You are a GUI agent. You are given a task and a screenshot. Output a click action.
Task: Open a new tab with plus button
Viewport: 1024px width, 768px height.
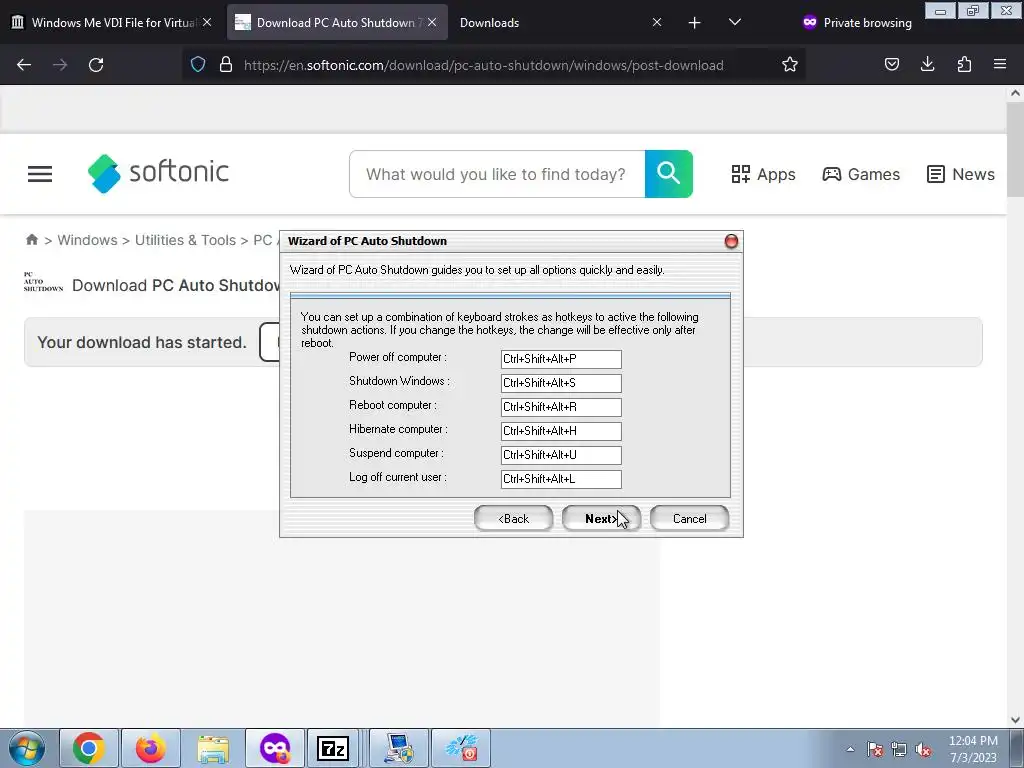click(694, 23)
